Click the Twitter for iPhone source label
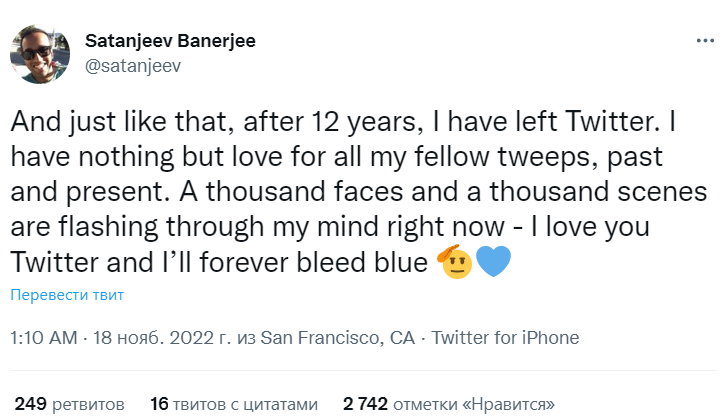This screenshot has width=723, height=418. coord(505,337)
